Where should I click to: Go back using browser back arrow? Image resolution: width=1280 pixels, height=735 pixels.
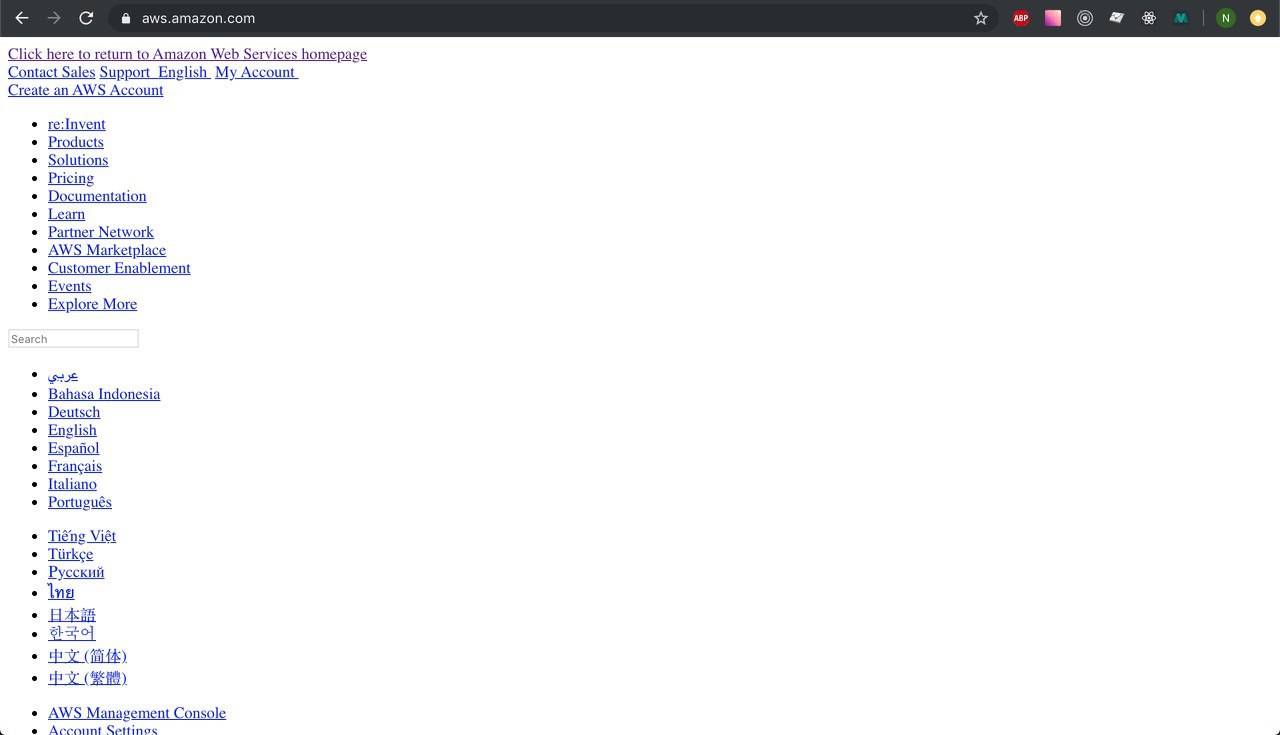[22, 18]
